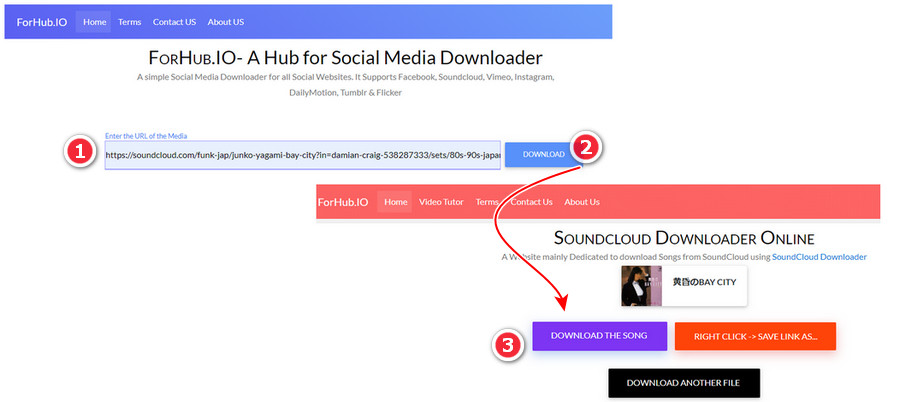Click the RIGHT CLICK -> SAVE LINK AS button
The height and width of the screenshot is (402, 900).
pos(755,337)
